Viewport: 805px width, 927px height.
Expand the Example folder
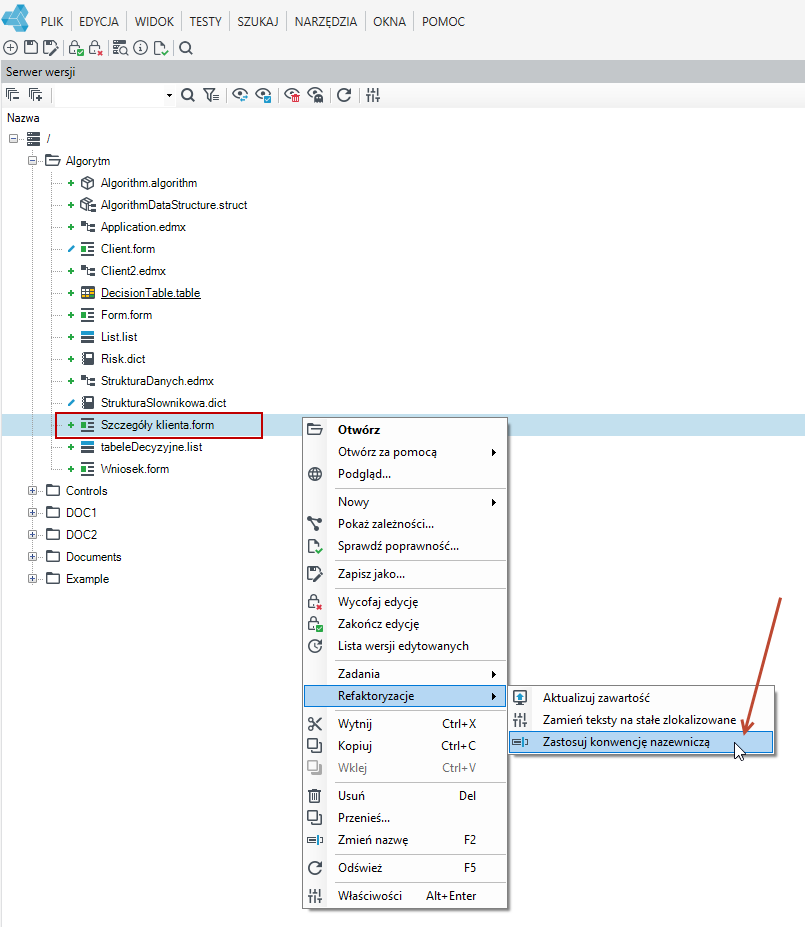pyautogui.click(x=33, y=579)
